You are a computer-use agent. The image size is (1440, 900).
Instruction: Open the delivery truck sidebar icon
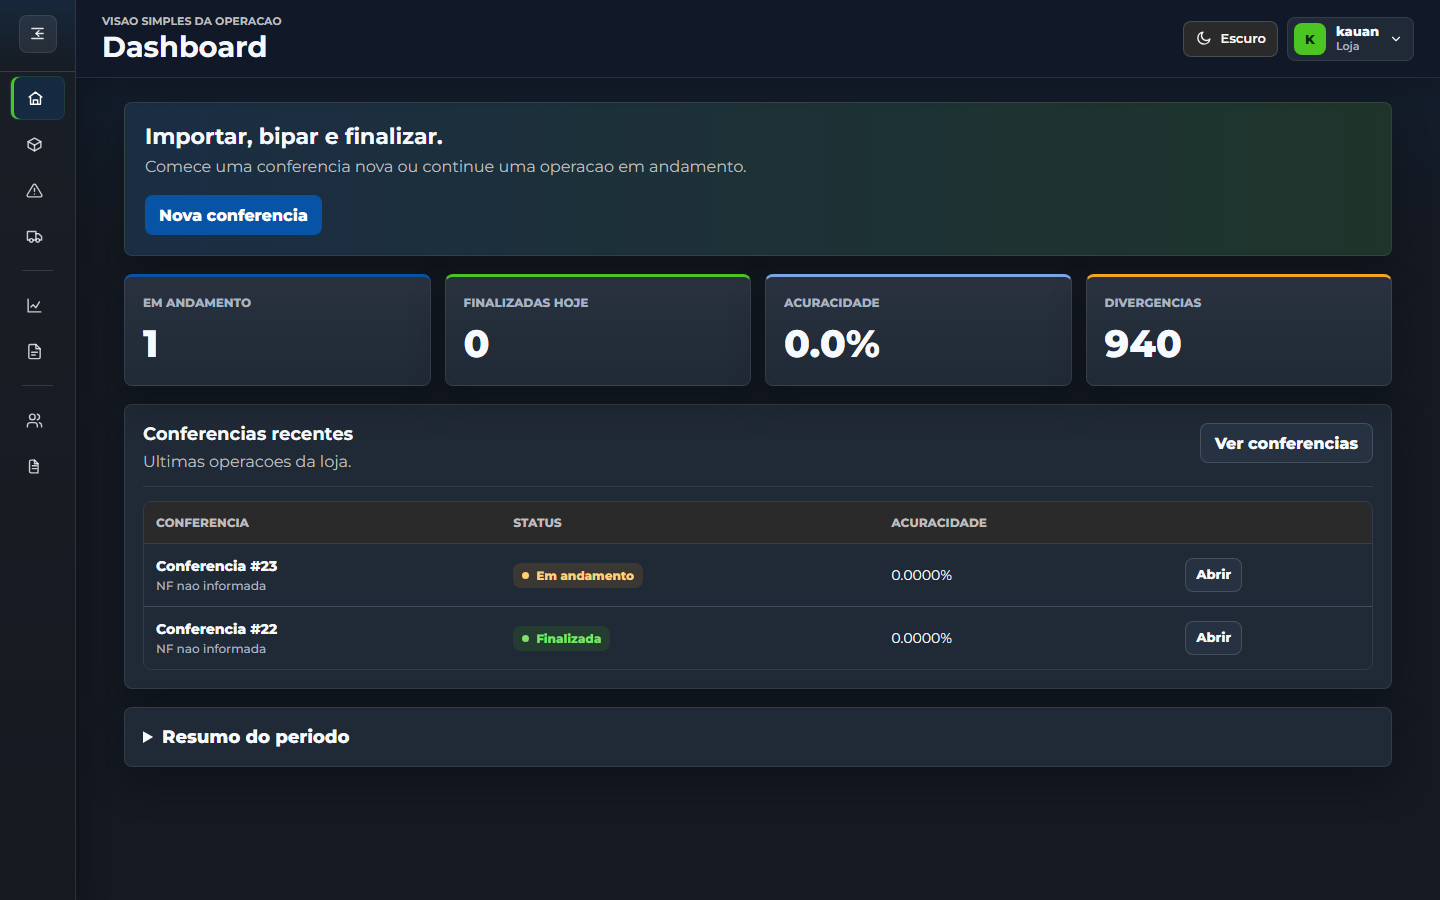pyautogui.click(x=35, y=237)
